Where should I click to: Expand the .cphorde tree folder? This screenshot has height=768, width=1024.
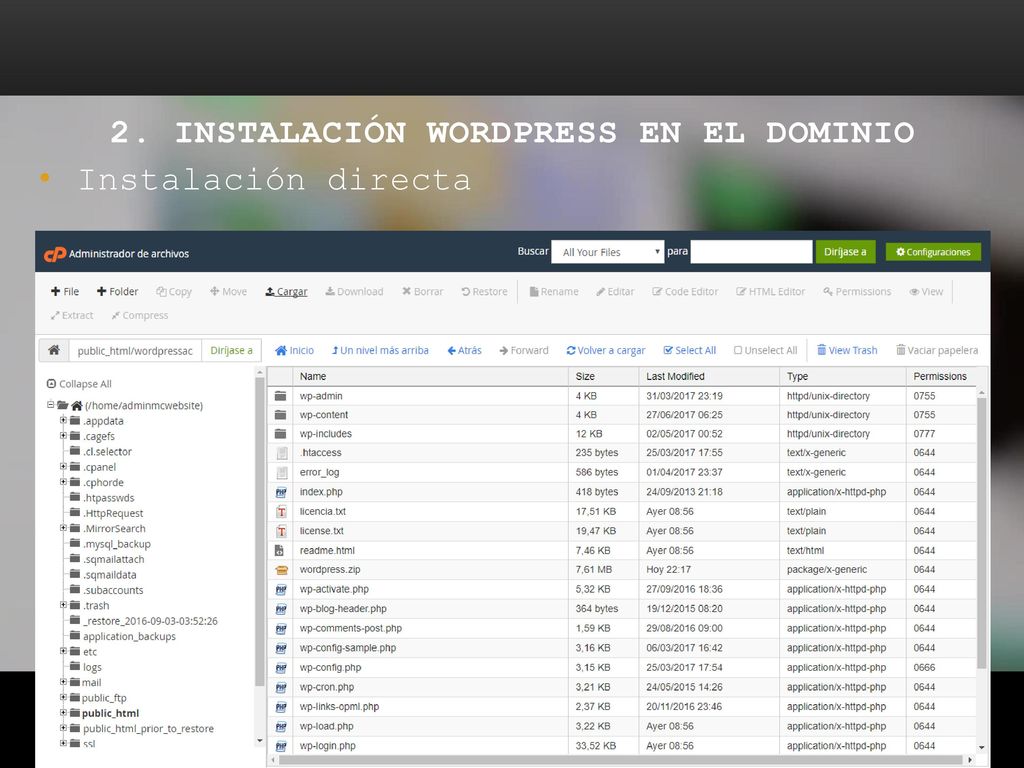(63, 482)
